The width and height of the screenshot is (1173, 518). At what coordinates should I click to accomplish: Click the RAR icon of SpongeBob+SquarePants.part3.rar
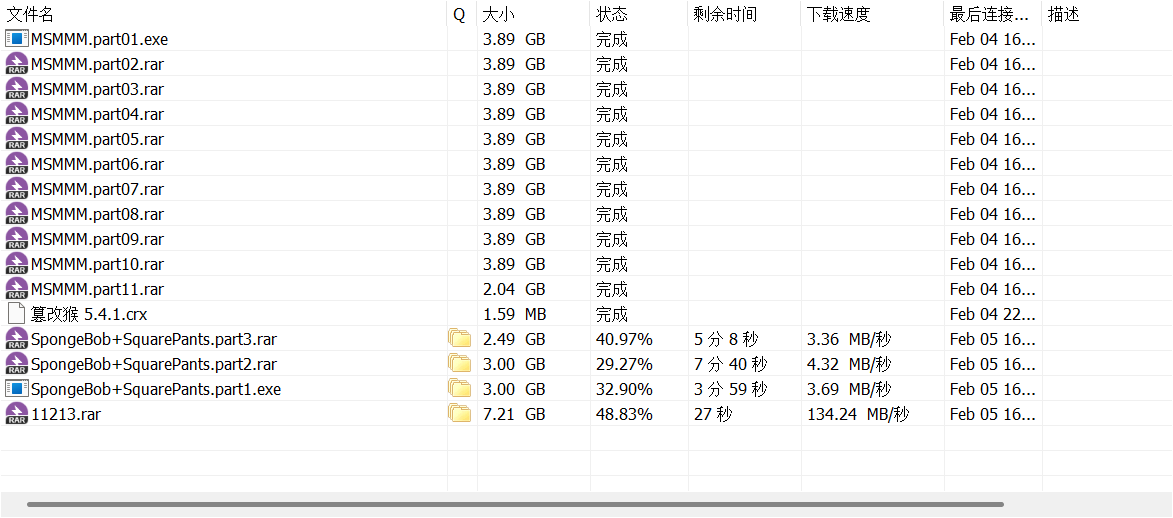coord(16,339)
